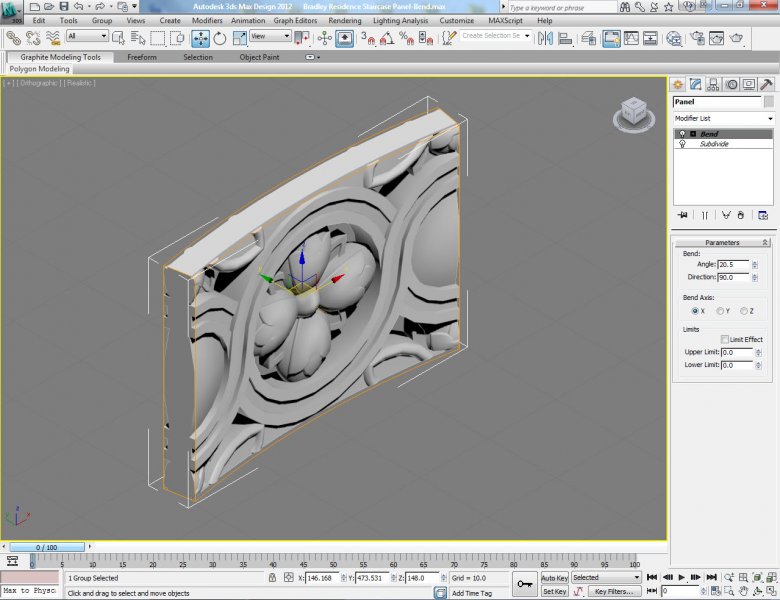Viewport: 780px width, 600px height.
Task: Switch to the Object Paint ribbon tab
Action: pyautogui.click(x=259, y=57)
